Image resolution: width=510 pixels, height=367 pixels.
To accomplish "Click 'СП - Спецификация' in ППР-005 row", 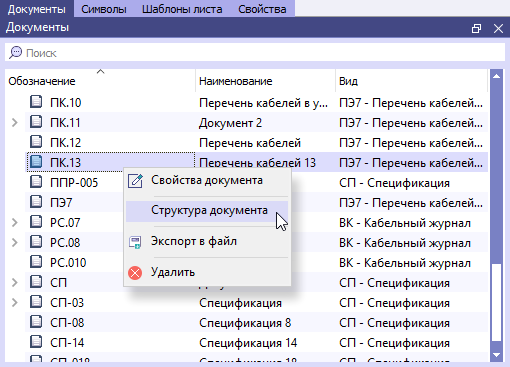I will click(394, 183).
